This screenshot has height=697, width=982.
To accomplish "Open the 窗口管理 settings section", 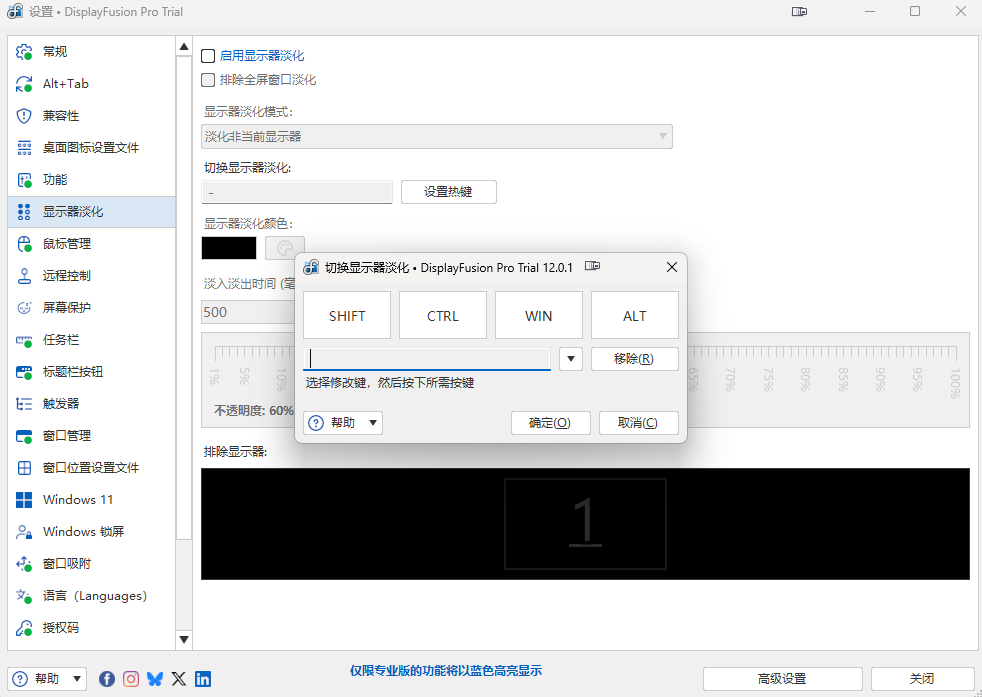I will point(67,436).
